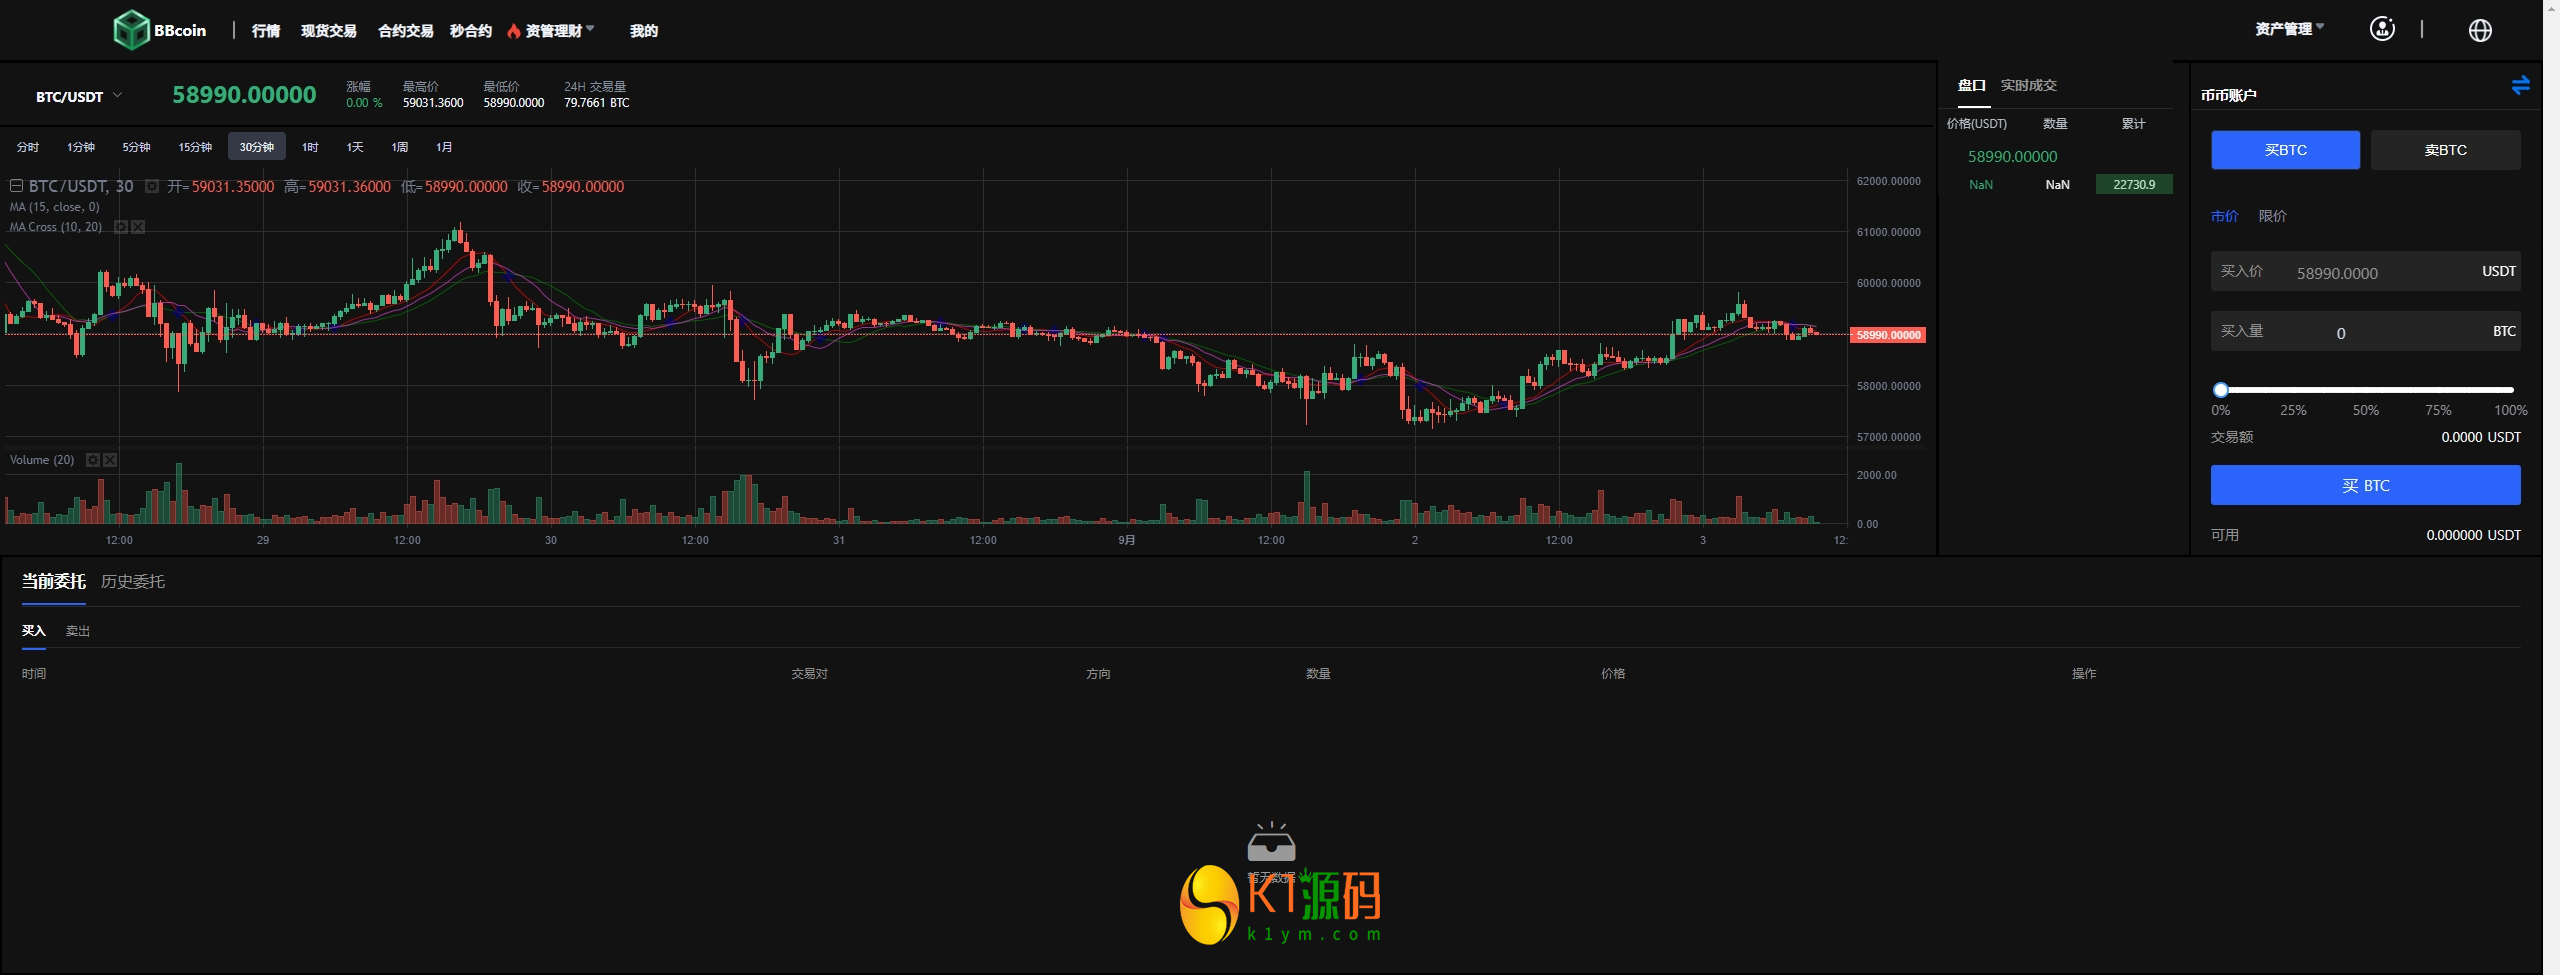The image size is (2560, 975).
Task: Click the blue 买 BTC submit button
Action: tap(2366, 485)
